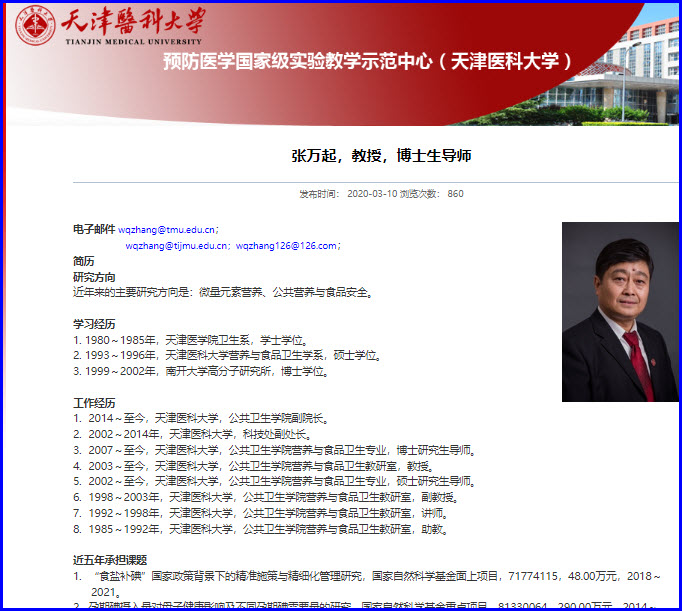Click the Tianjin Medical University round emblem
The image size is (682, 611).
36,26
